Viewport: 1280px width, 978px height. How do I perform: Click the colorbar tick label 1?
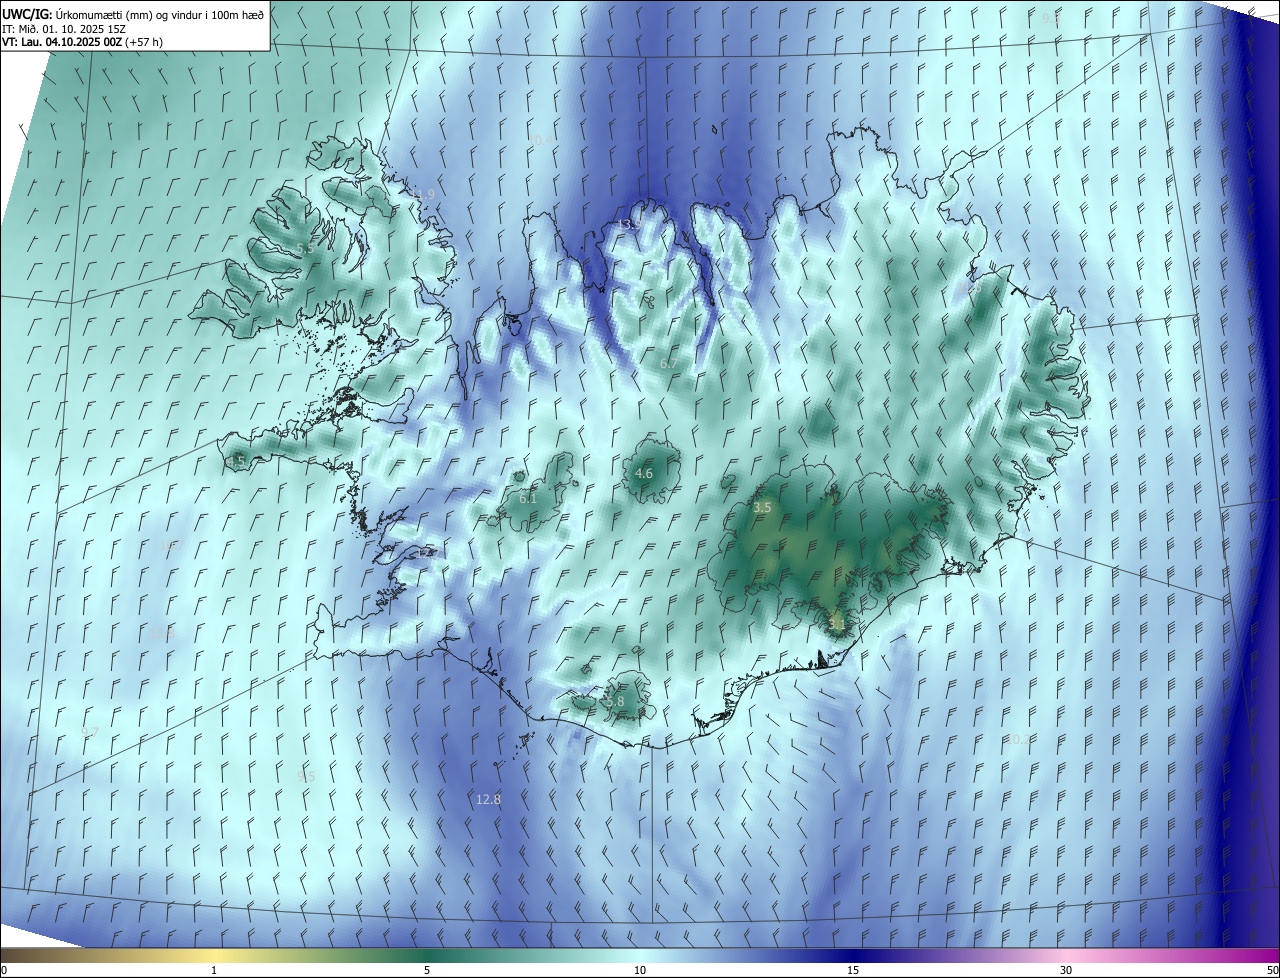(214, 970)
